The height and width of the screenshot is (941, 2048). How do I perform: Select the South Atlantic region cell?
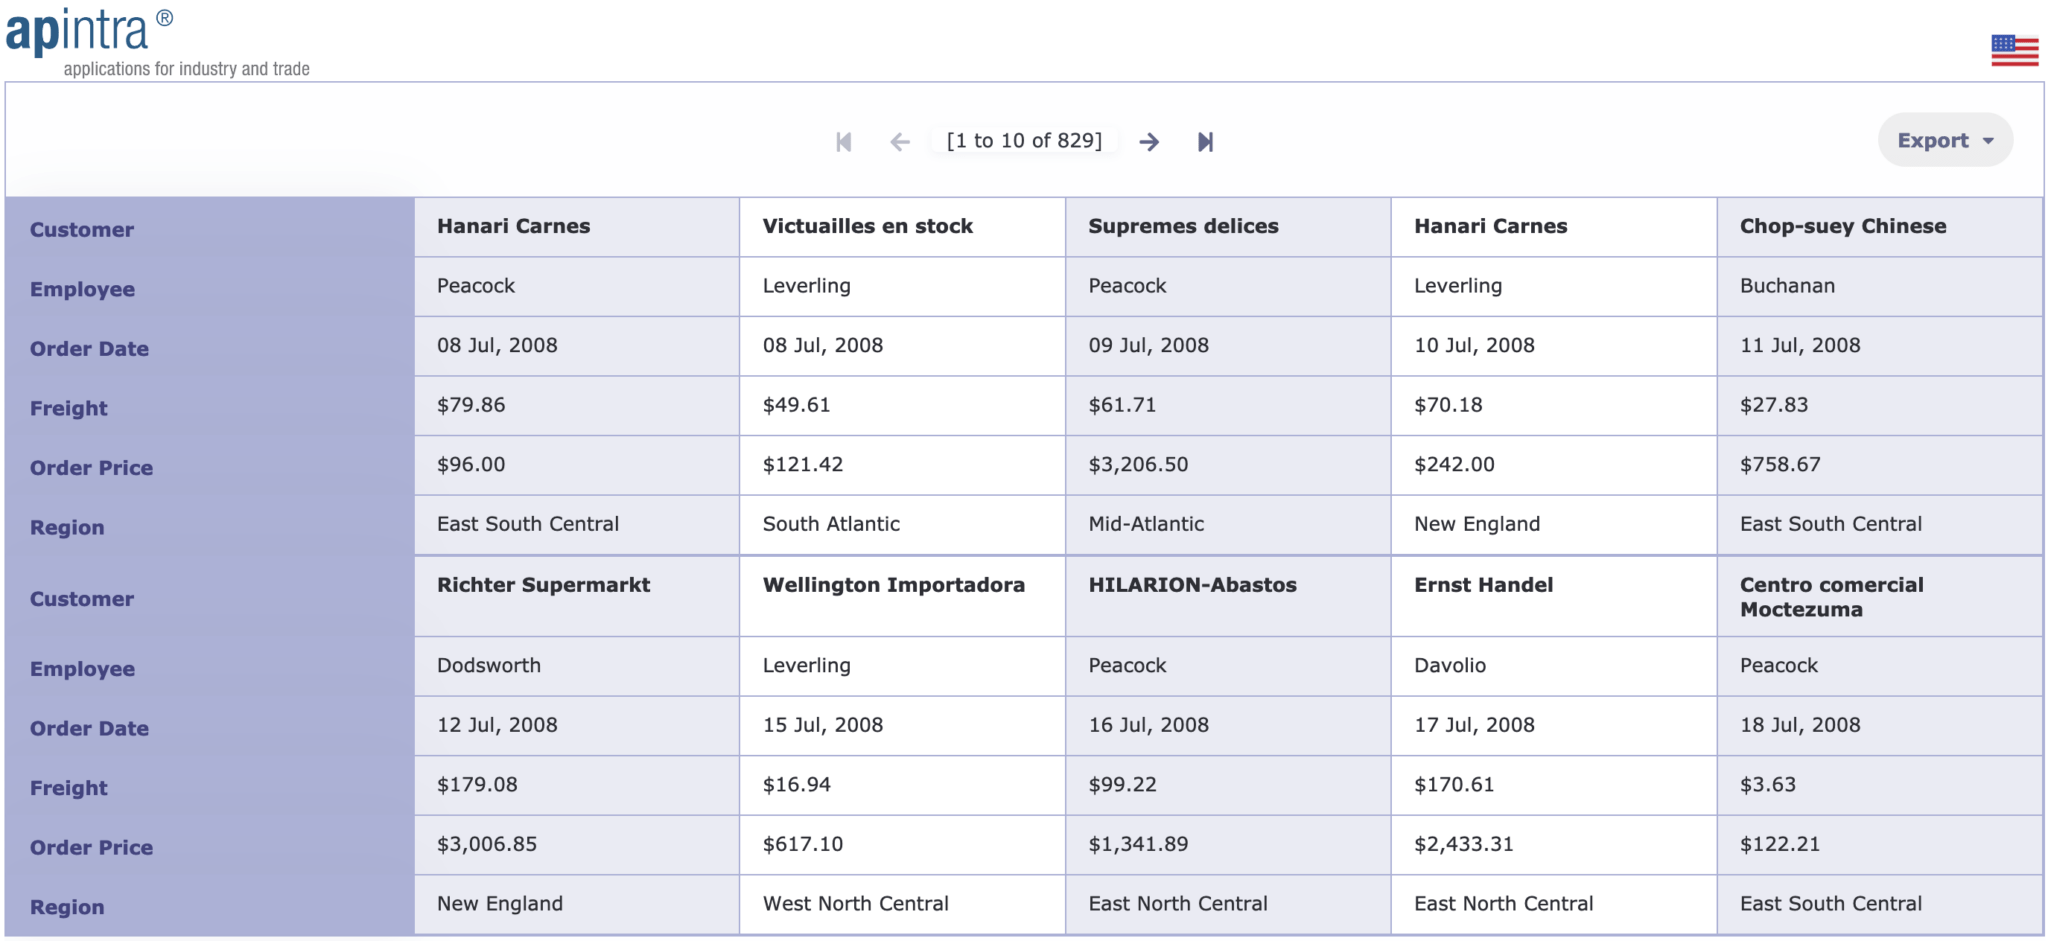[x=902, y=525]
